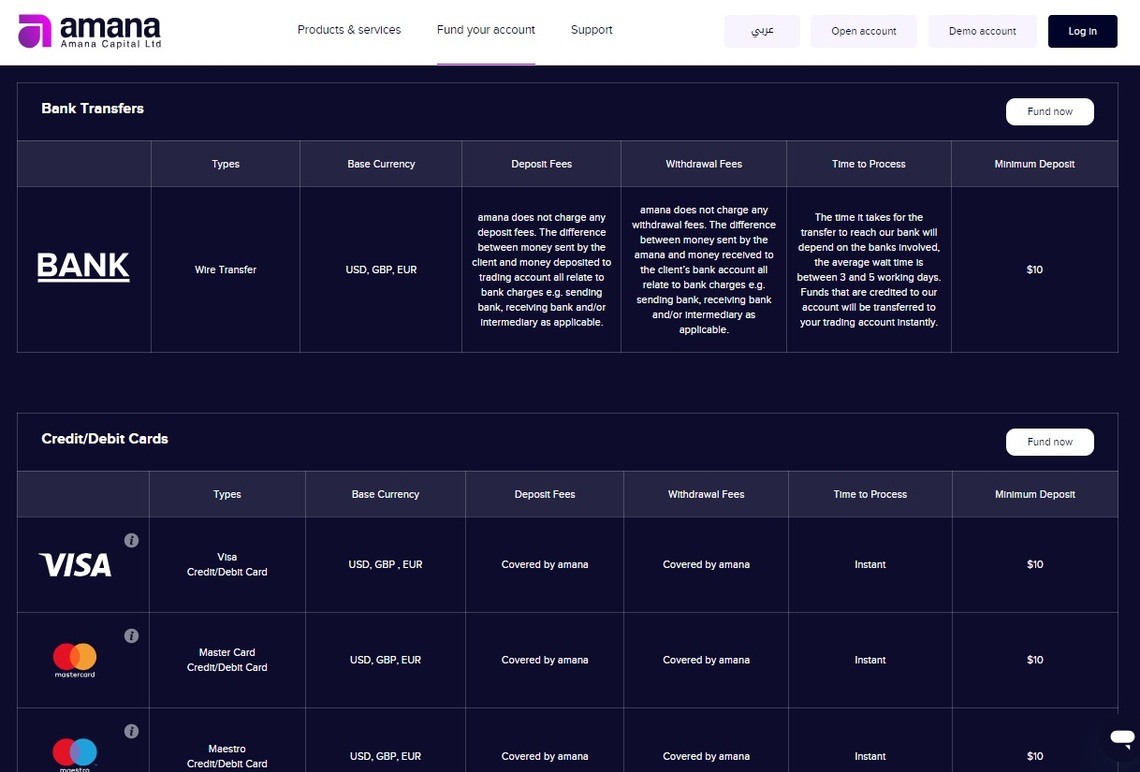The width and height of the screenshot is (1140, 772).
Task: Click the info icon next to Mastercard logo
Action: (x=131, y=636)
